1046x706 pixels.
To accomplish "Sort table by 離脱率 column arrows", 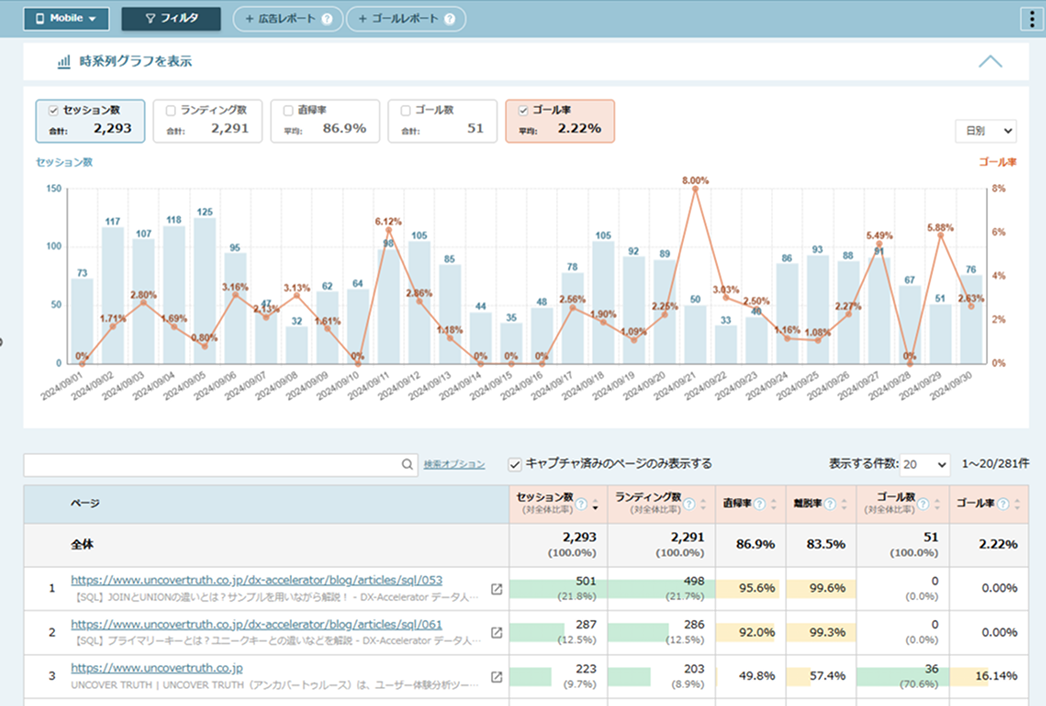I will 844,504.
